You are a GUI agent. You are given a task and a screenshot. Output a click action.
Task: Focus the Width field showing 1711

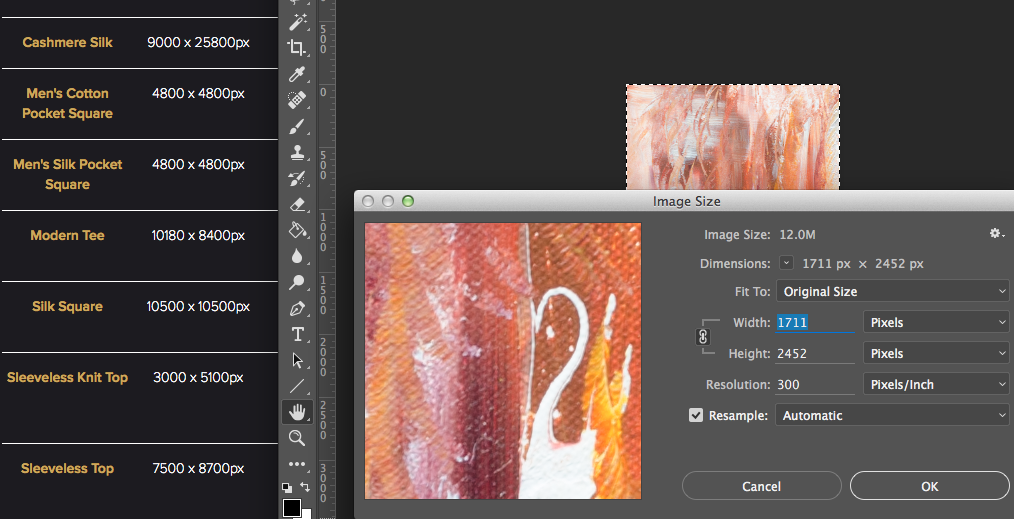pos(815,323)
